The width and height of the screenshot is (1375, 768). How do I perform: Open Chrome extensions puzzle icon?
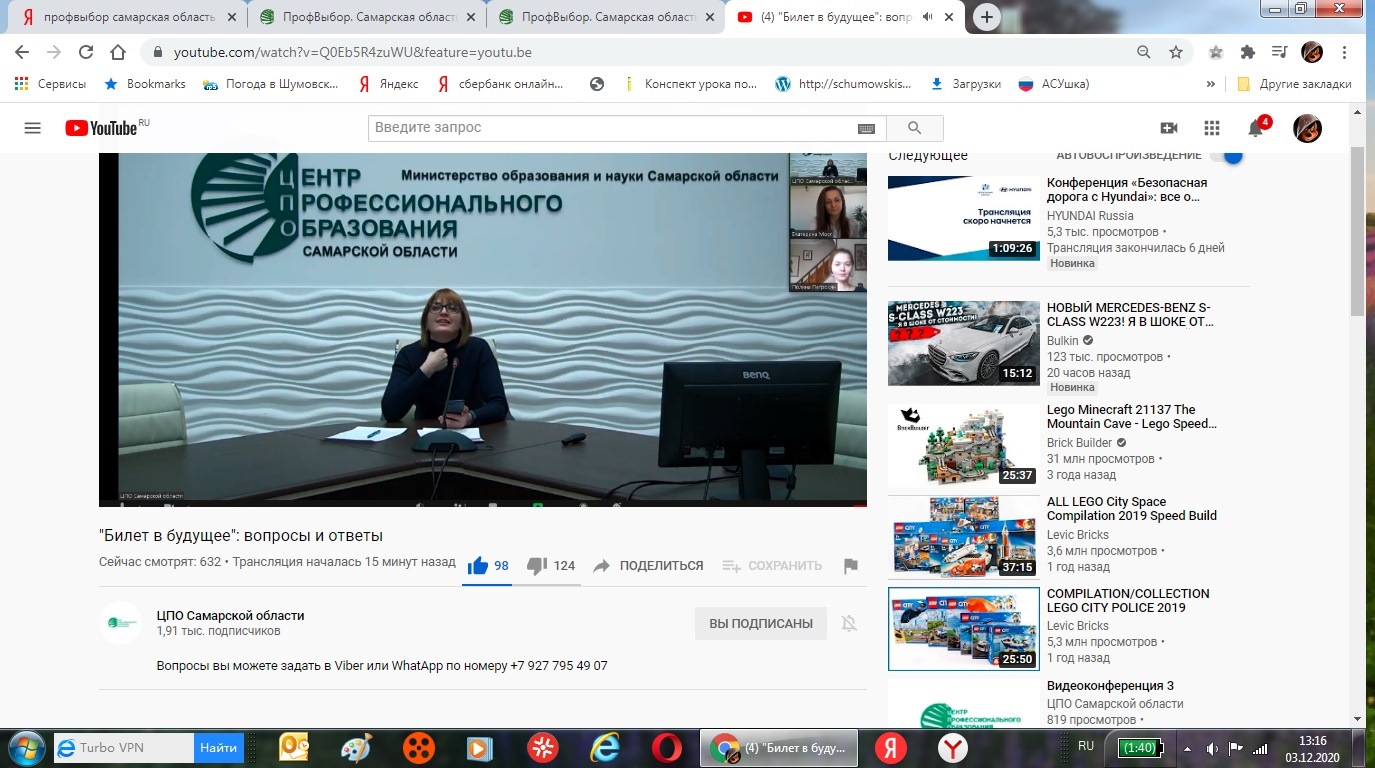pos(1247,52)
